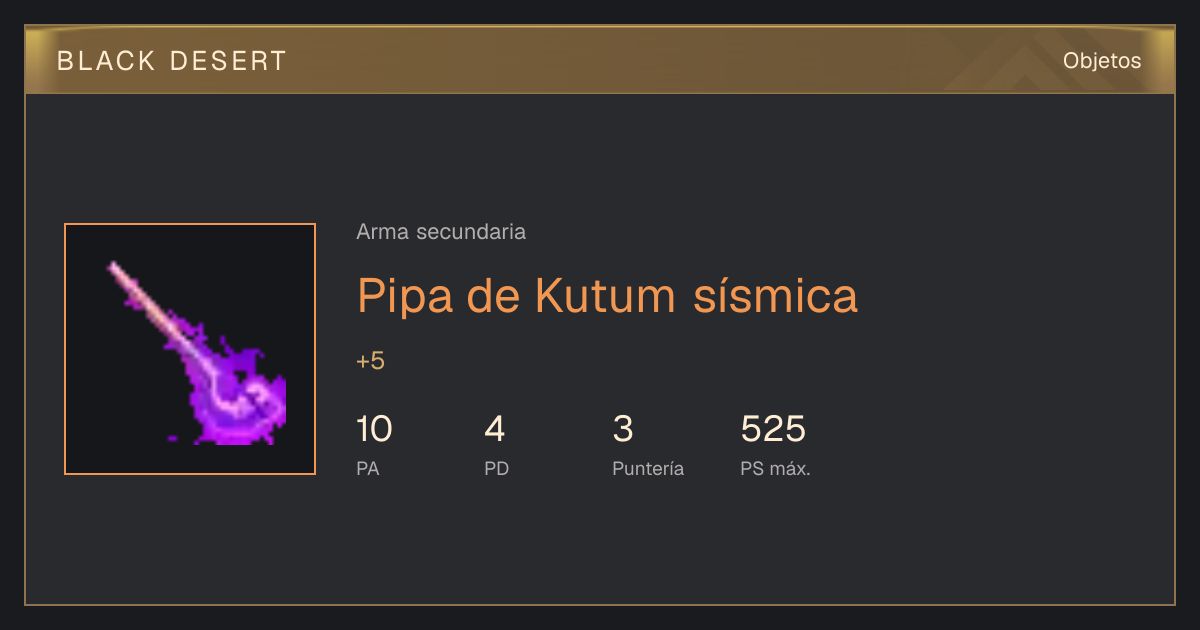Click the gold header banner
Viewport: 1200px width, 630px height.
[x=600, y=60]
